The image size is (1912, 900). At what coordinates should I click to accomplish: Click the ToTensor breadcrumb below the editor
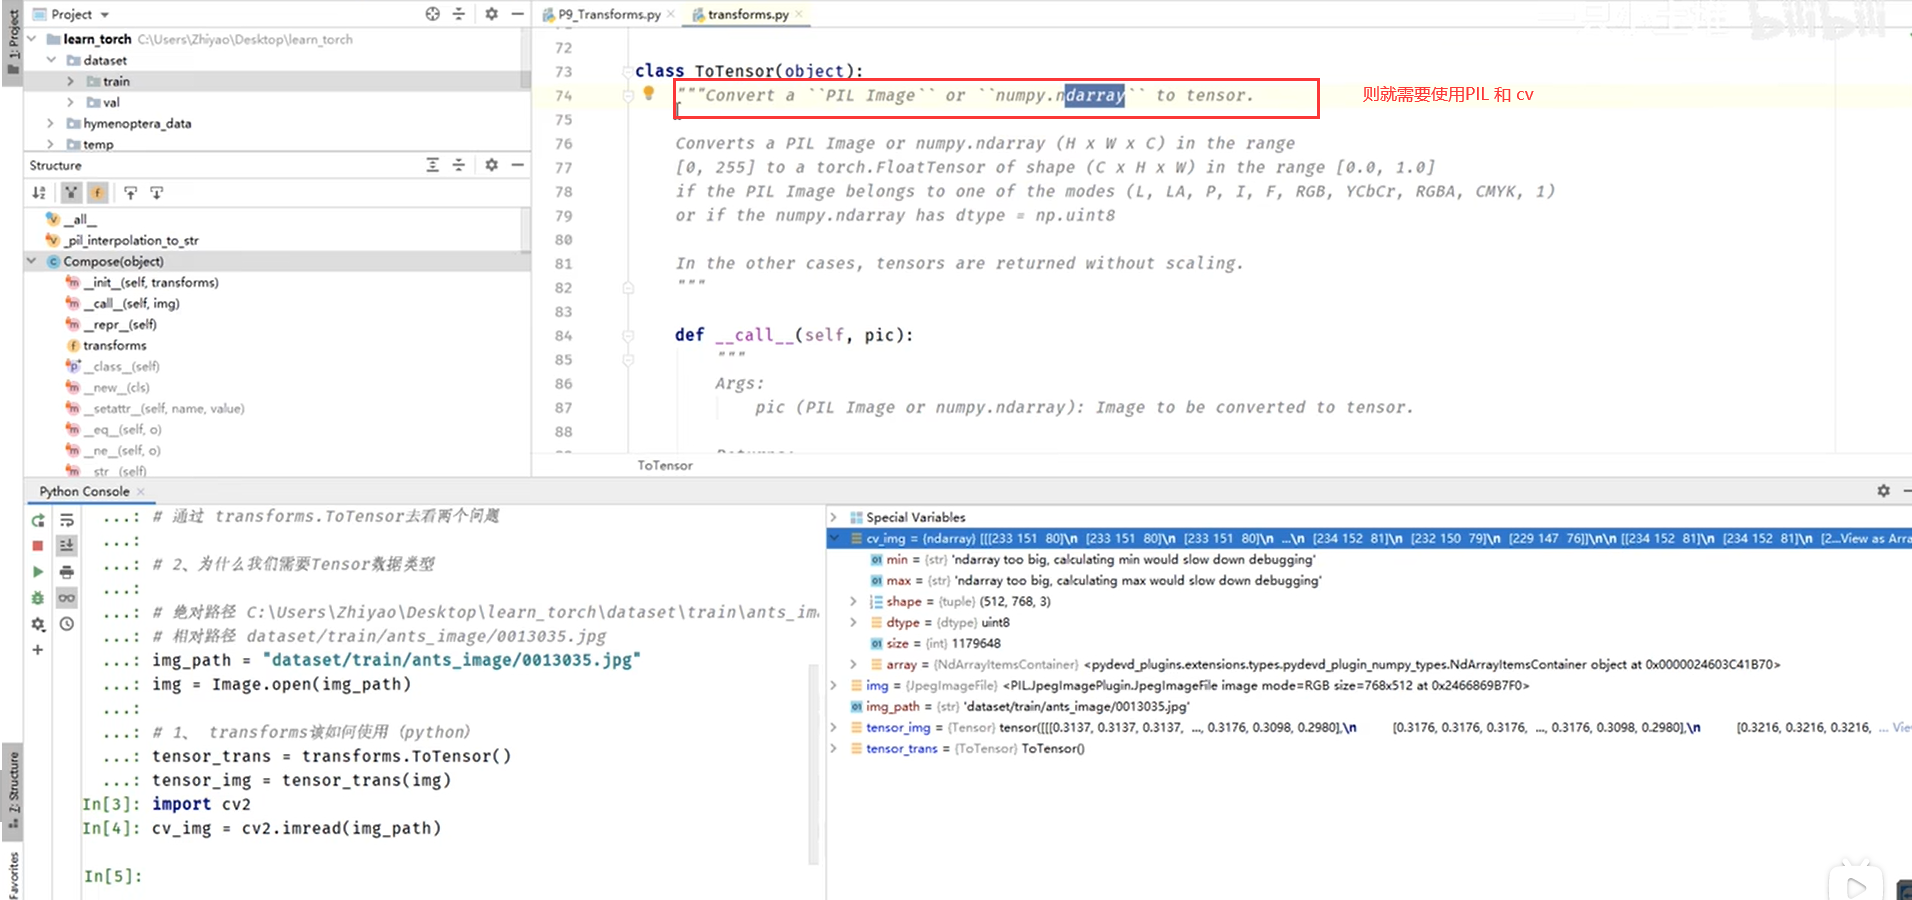[665, 465]
